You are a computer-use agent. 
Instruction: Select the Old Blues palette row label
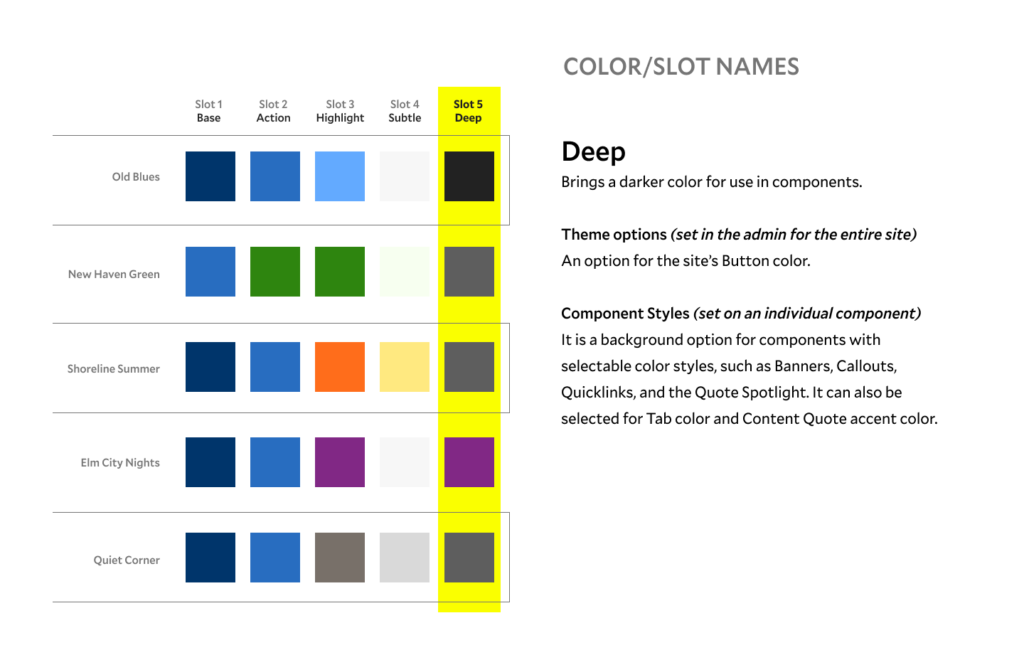136,177
